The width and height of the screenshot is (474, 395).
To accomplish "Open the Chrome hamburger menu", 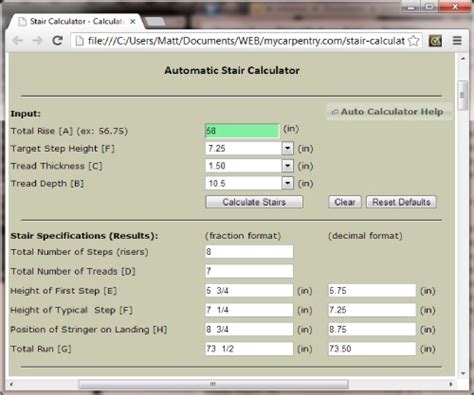I will coord(457,41).
